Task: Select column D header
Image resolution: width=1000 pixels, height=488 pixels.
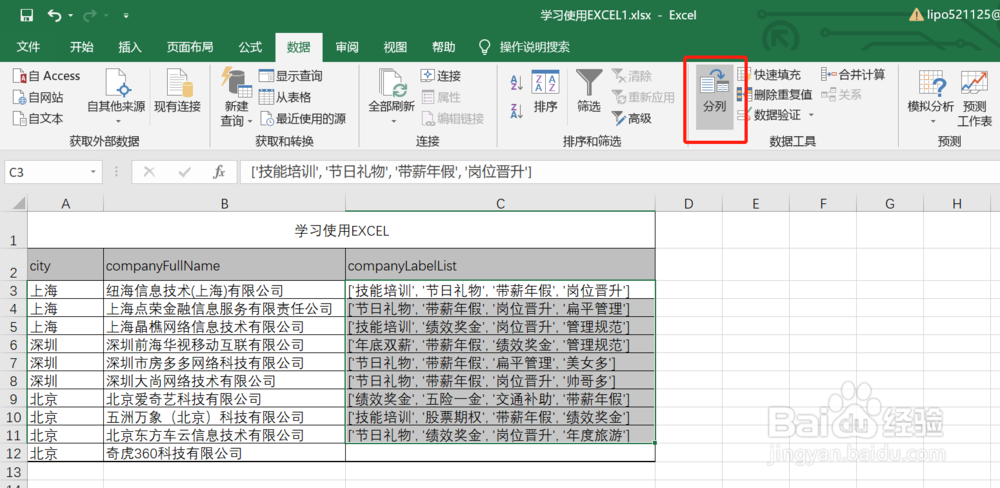Action: click(688, 203)
